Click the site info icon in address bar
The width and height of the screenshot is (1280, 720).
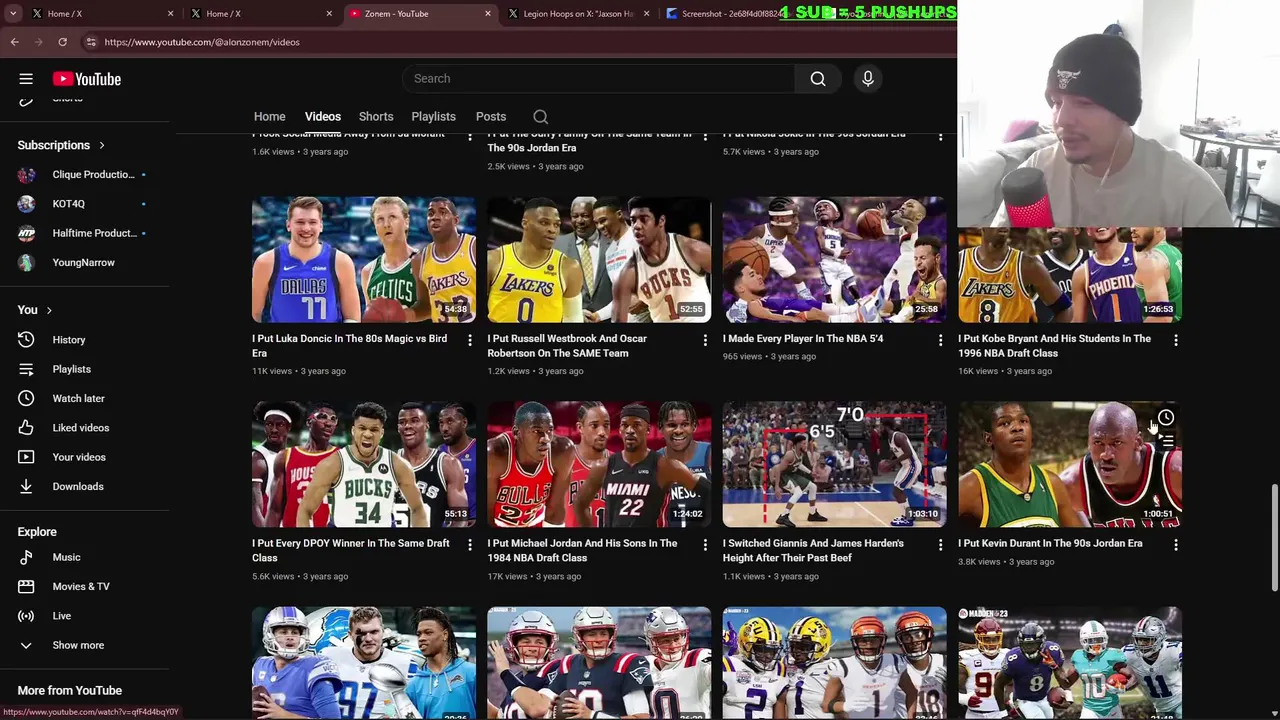[91, 42]
